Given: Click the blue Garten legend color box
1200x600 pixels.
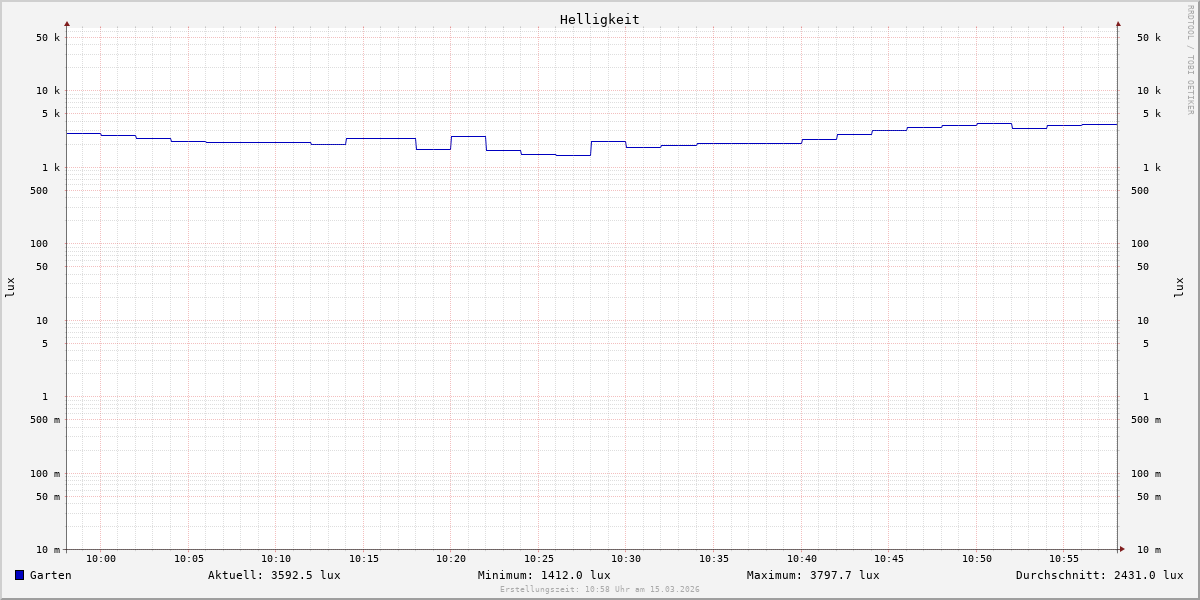Looking at the screenshot, I should click(x=19, y=575).
